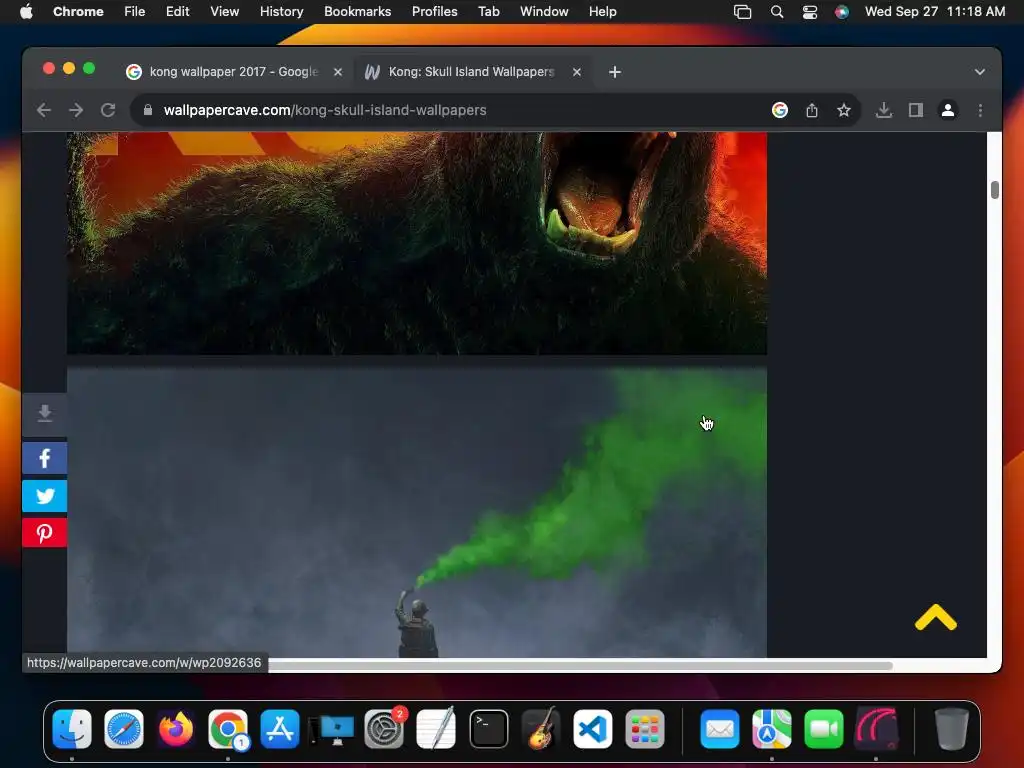Viewport: 1024px width, 768px height.
Task: Show date and time Wed Sep 27
Action: click(935, 12)
